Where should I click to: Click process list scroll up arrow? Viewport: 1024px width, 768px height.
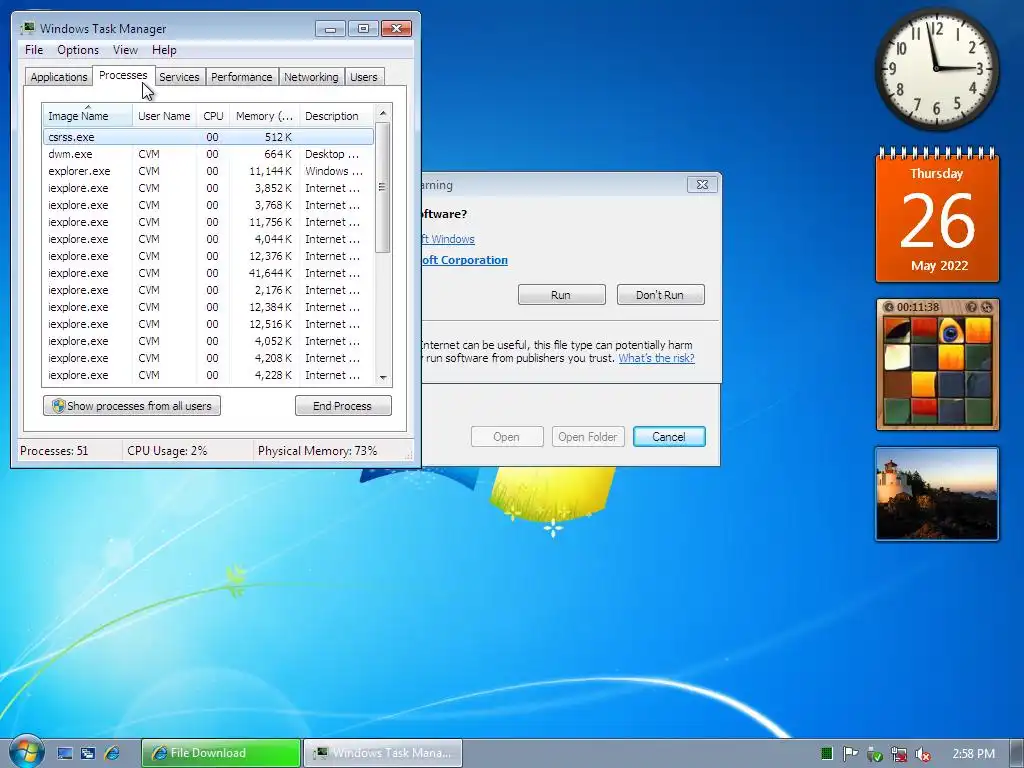click(383, 113)
